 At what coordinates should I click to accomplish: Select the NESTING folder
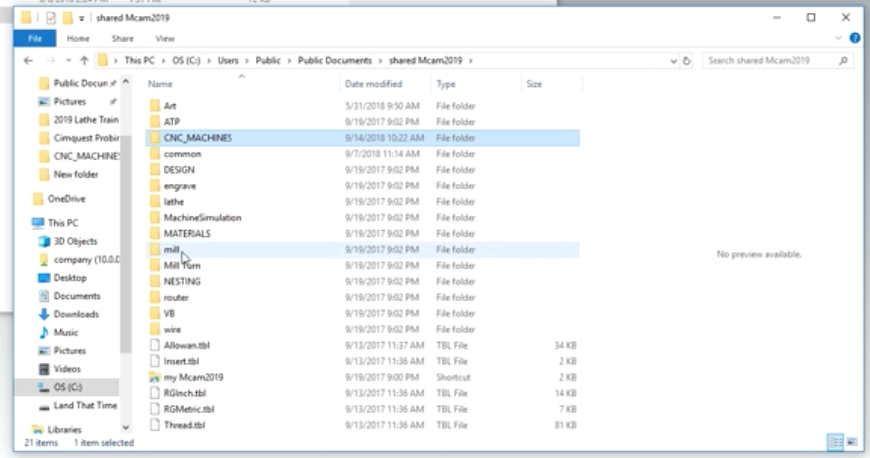[363, 281]
